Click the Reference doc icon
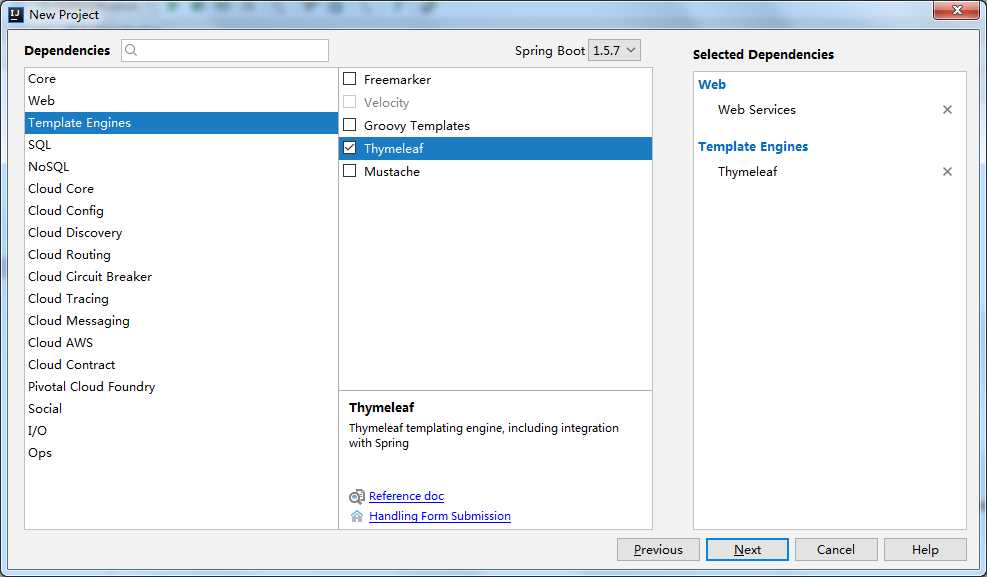 356,496
